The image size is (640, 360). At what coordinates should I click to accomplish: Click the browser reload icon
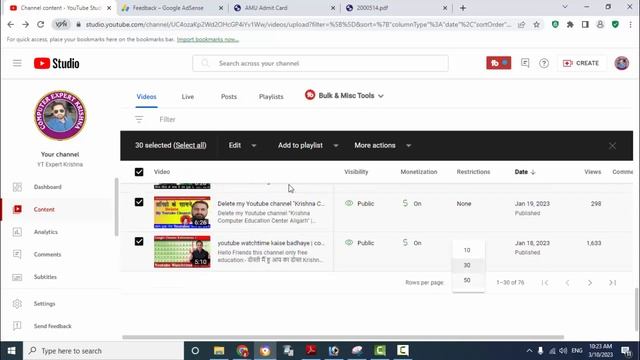point(40,24)
